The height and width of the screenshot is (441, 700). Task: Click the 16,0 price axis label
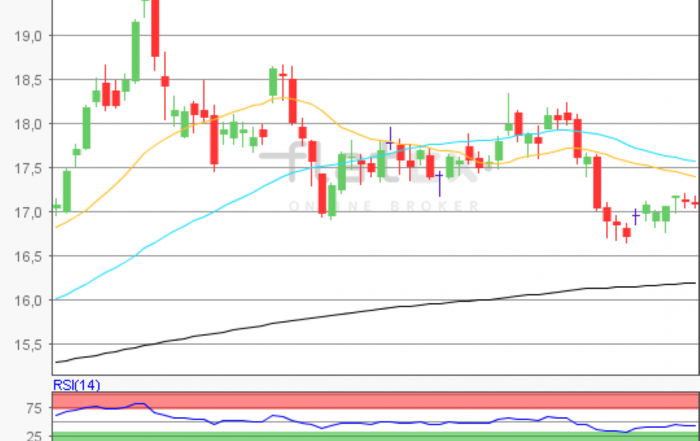(28, 300)
